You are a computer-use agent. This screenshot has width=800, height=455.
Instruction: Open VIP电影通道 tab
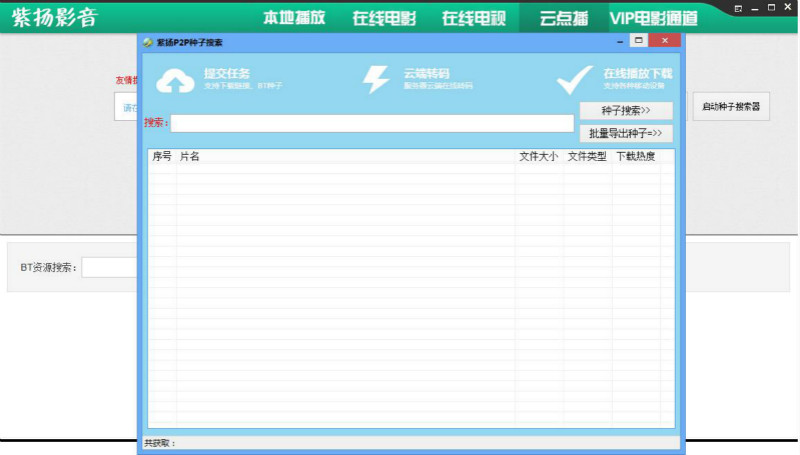click(654, 18)
